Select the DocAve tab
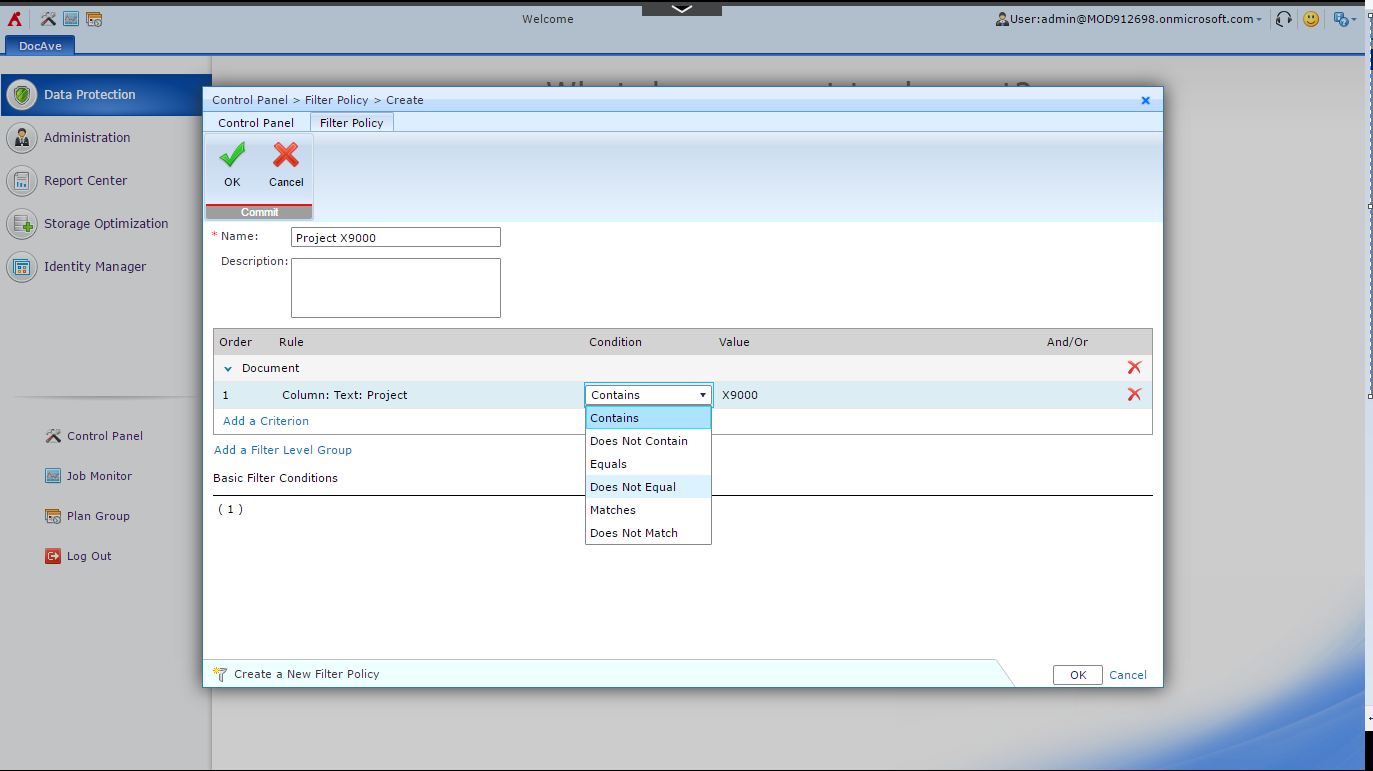This screenshot has height=771, width=1373. [x=40, y=45]
